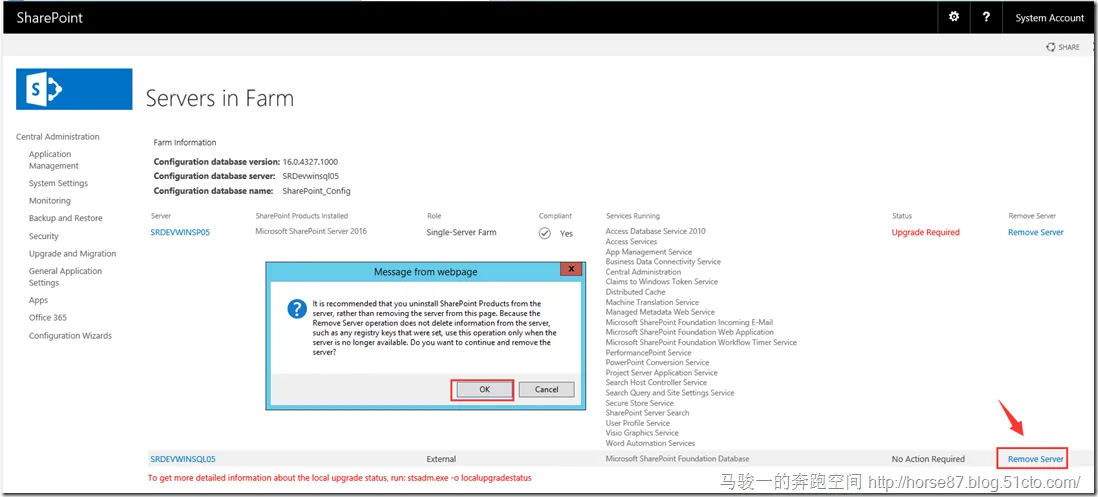The width and height of the screenshot is (1098, 497).
Task: Open the Monitoring section
Action: 49,201
